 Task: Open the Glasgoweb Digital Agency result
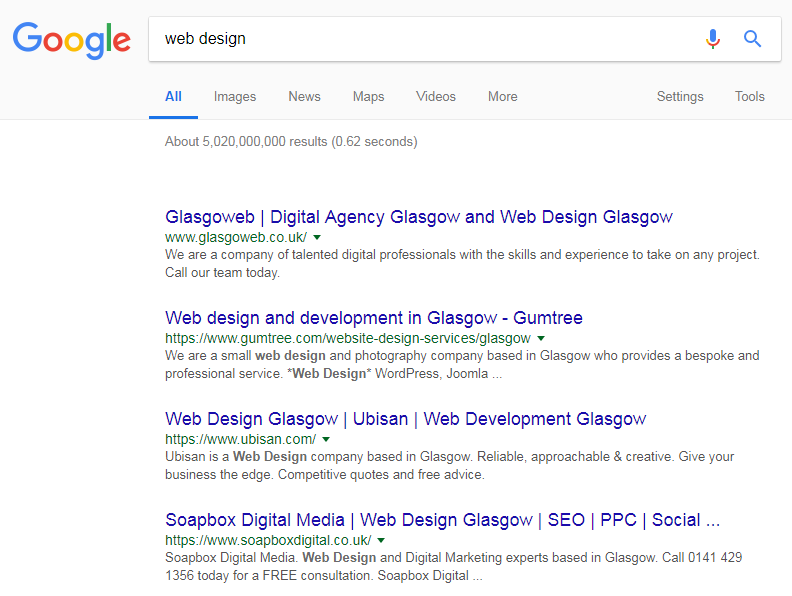click(419, 217)
